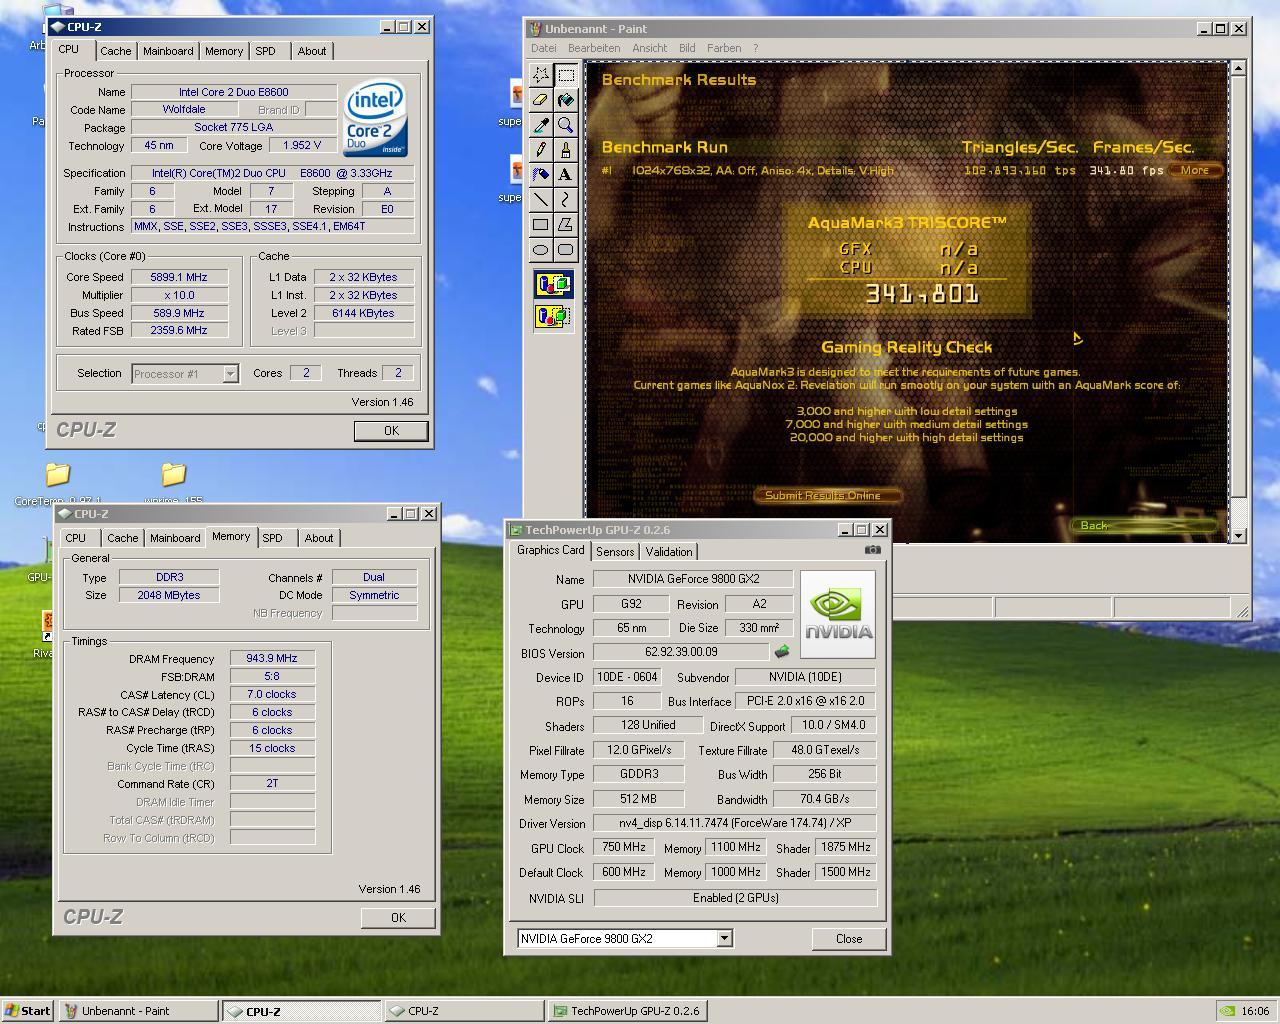Click the Core Speed 5899.1 MHz value
Viewport: 1280px width, 1024px height.
pos(179,277)
